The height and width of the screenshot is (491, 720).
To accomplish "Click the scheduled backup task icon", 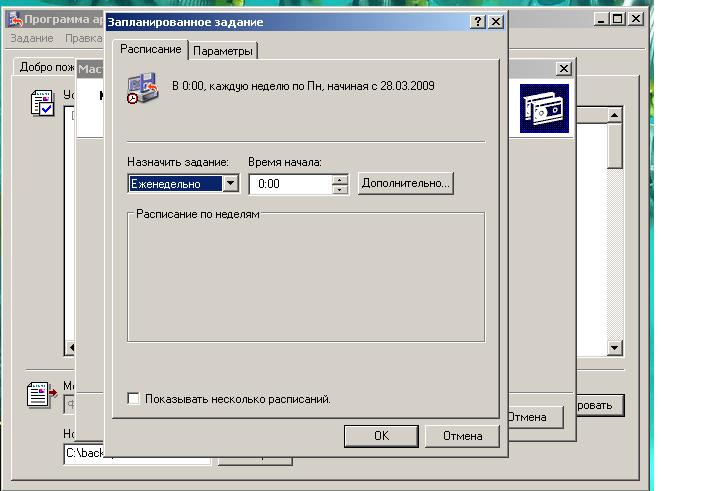I will click(x=143, y=88).
